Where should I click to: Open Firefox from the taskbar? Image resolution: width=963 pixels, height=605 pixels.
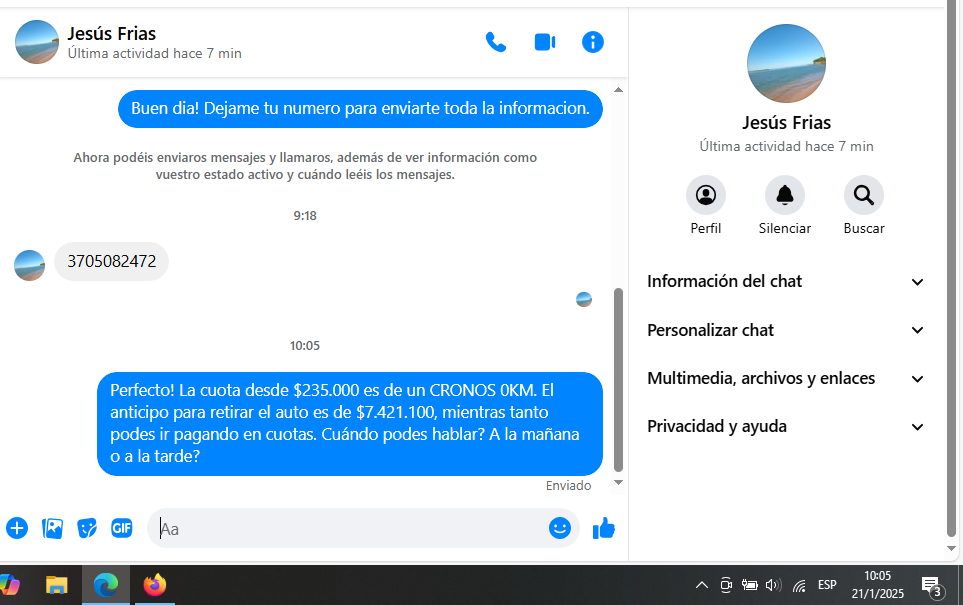click(x=155, y=585)
